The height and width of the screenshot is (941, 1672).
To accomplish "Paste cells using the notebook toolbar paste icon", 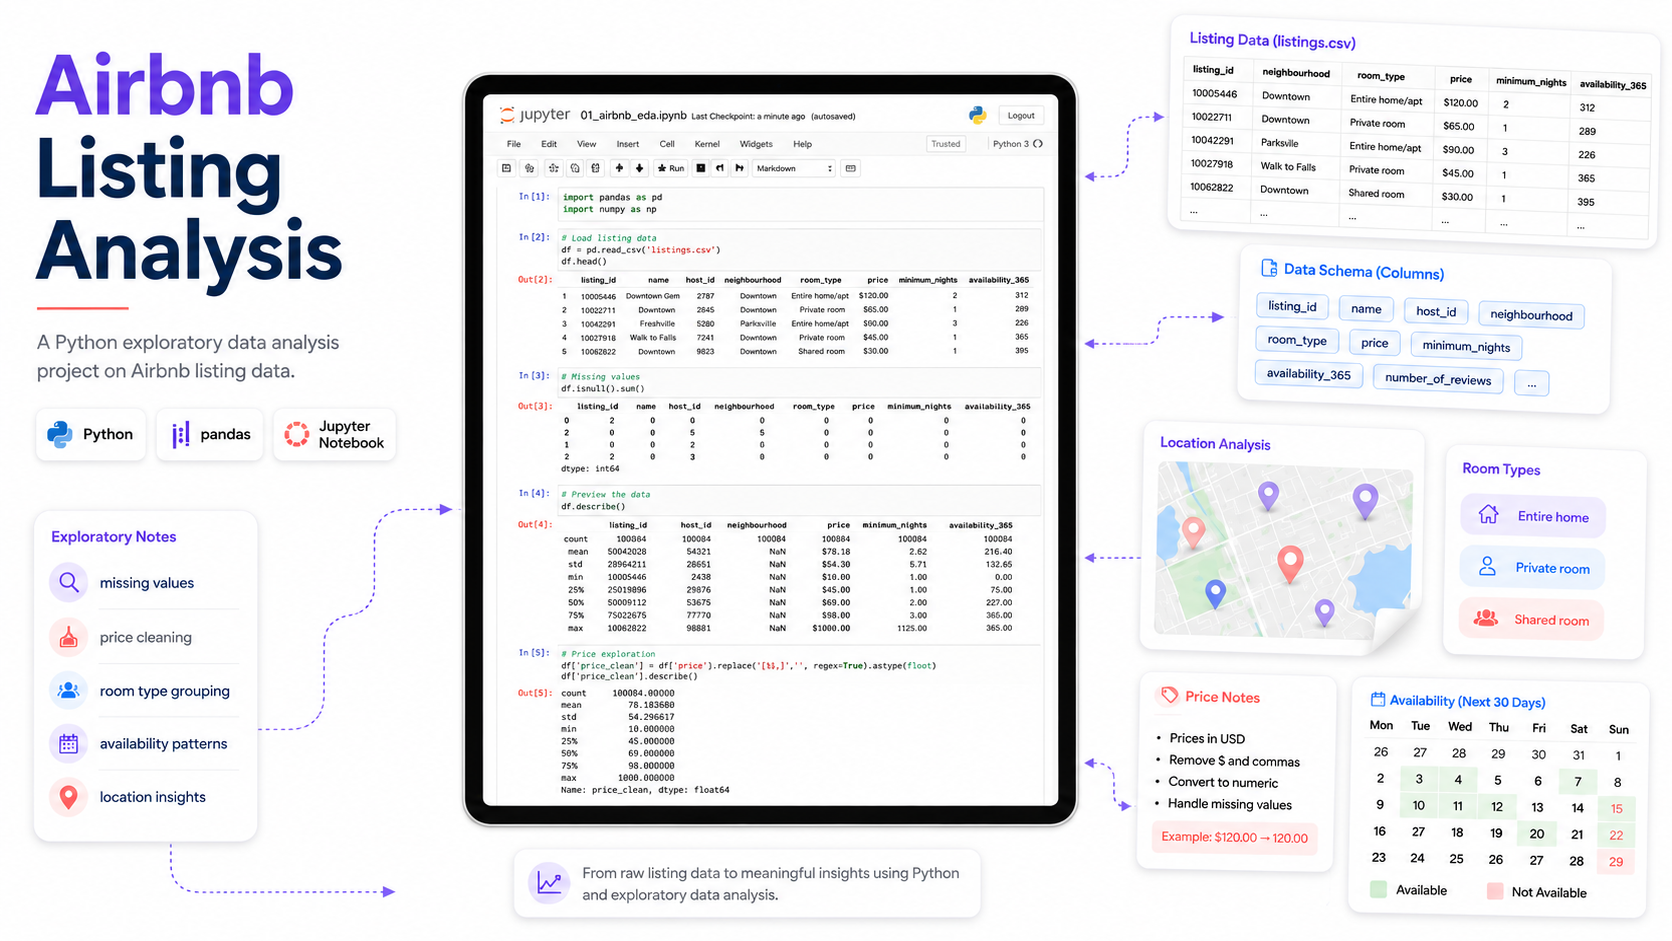I will click(596, 168).
